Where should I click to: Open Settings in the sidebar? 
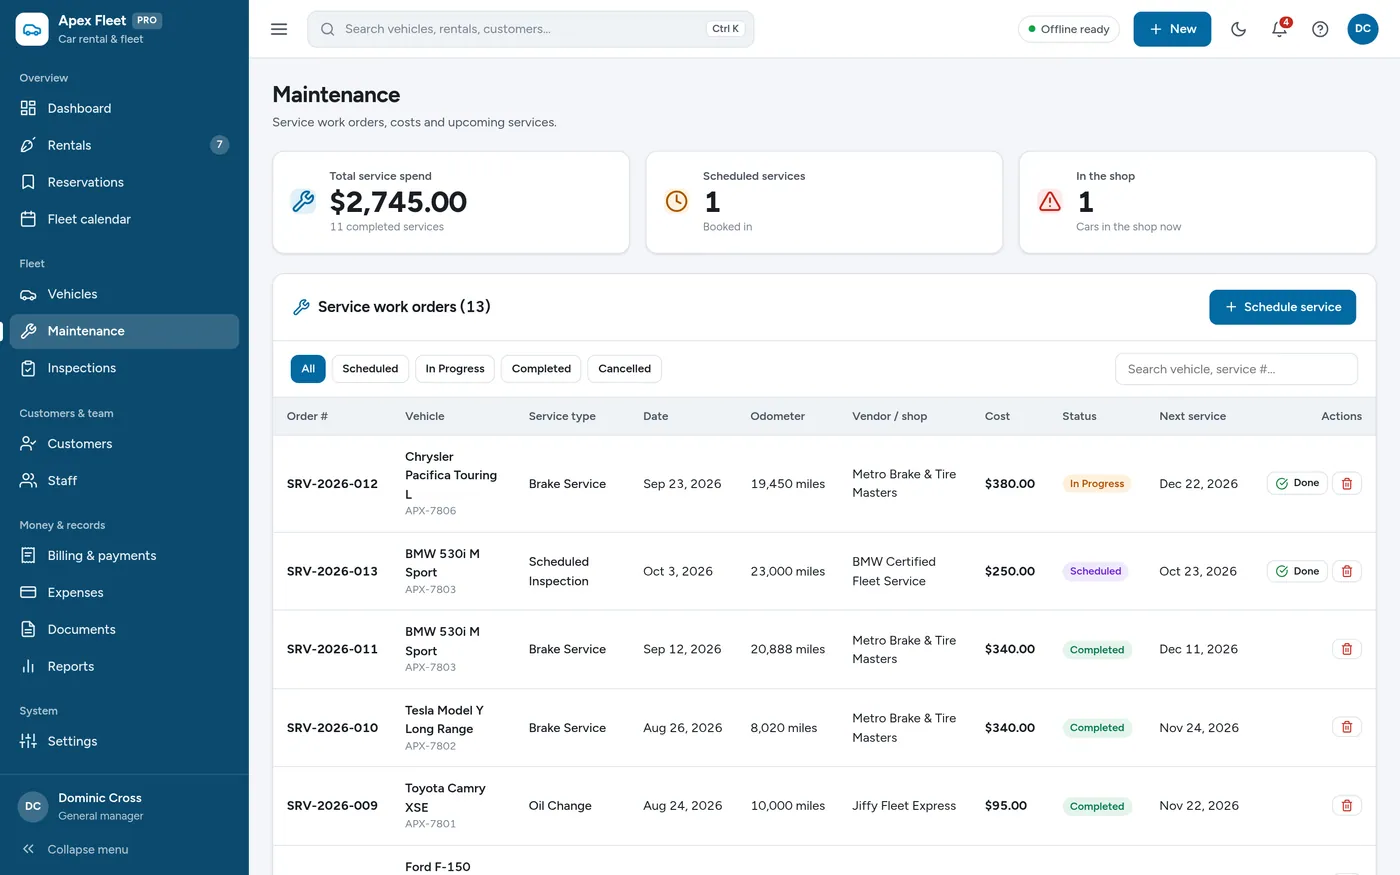124,741
